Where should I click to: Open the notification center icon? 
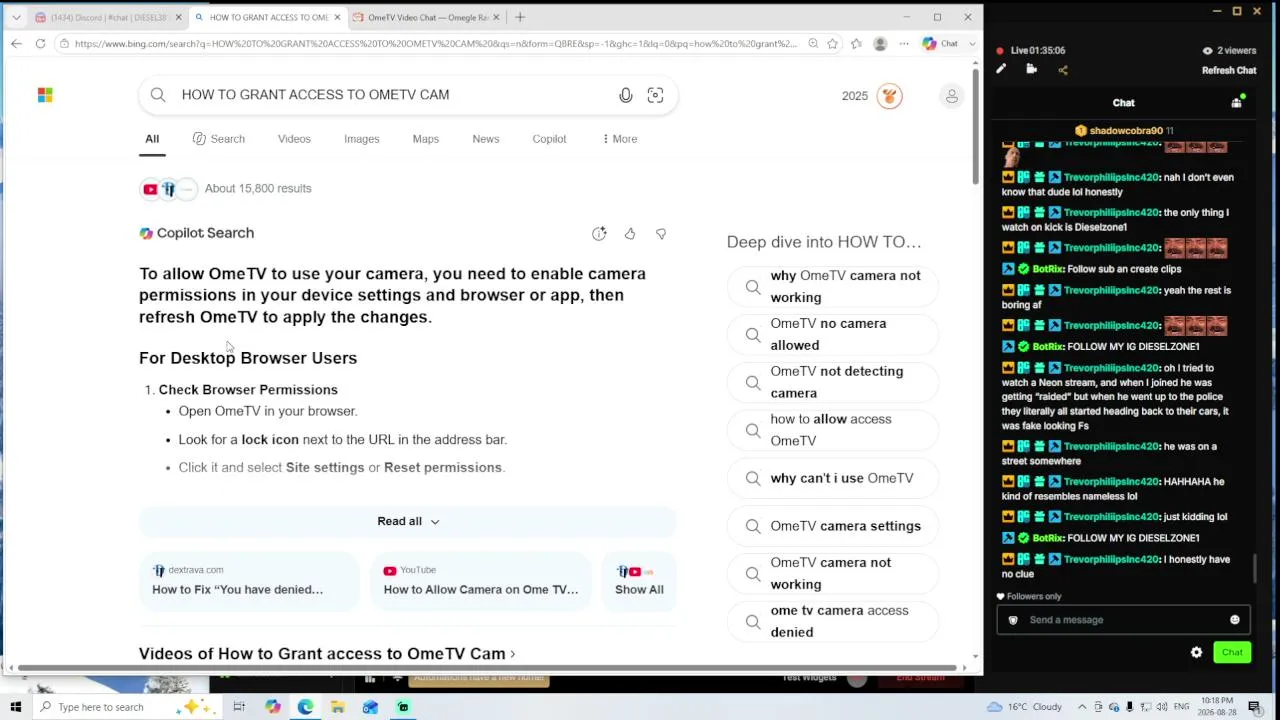[1255, 707]
